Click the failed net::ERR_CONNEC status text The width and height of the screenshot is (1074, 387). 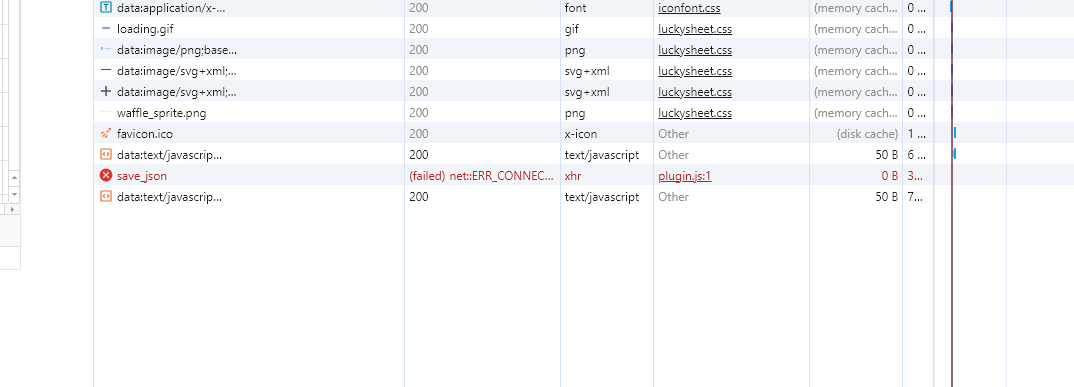482,176
